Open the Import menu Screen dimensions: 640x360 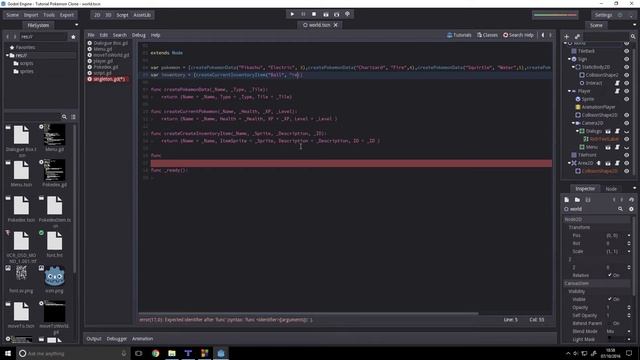pyautogui.click(x=31, y=15)
